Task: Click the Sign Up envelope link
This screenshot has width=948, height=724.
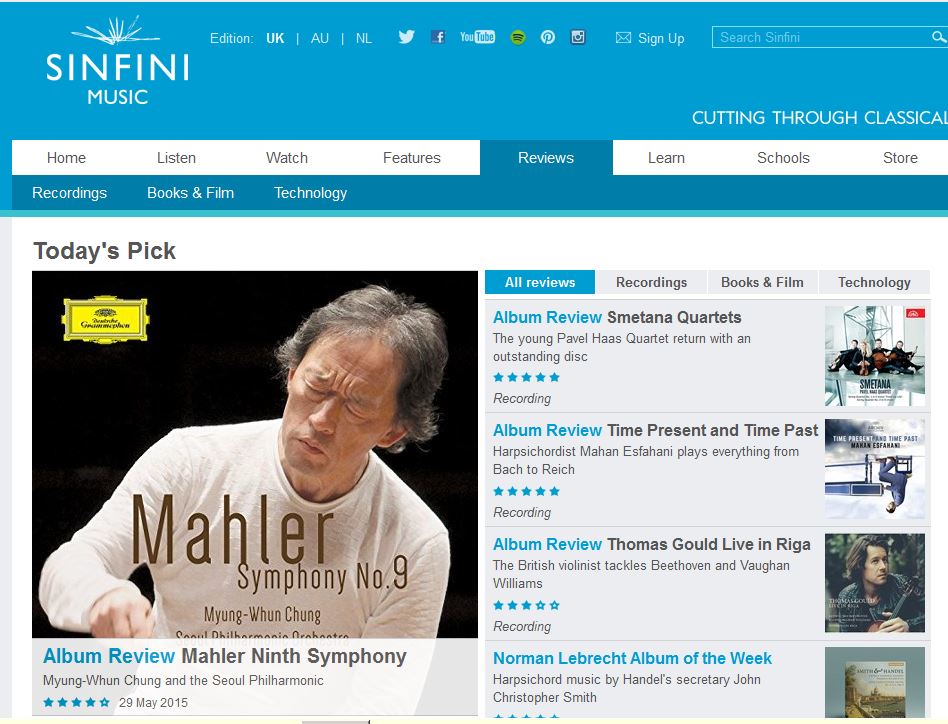Action: [650, 38]
